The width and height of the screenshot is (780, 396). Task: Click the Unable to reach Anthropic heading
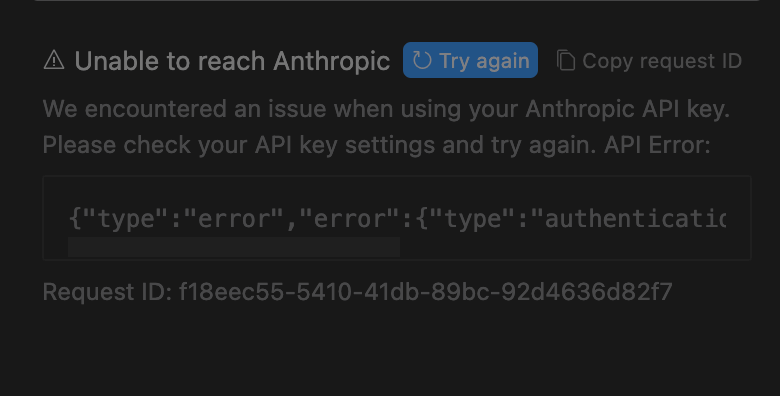232,61
